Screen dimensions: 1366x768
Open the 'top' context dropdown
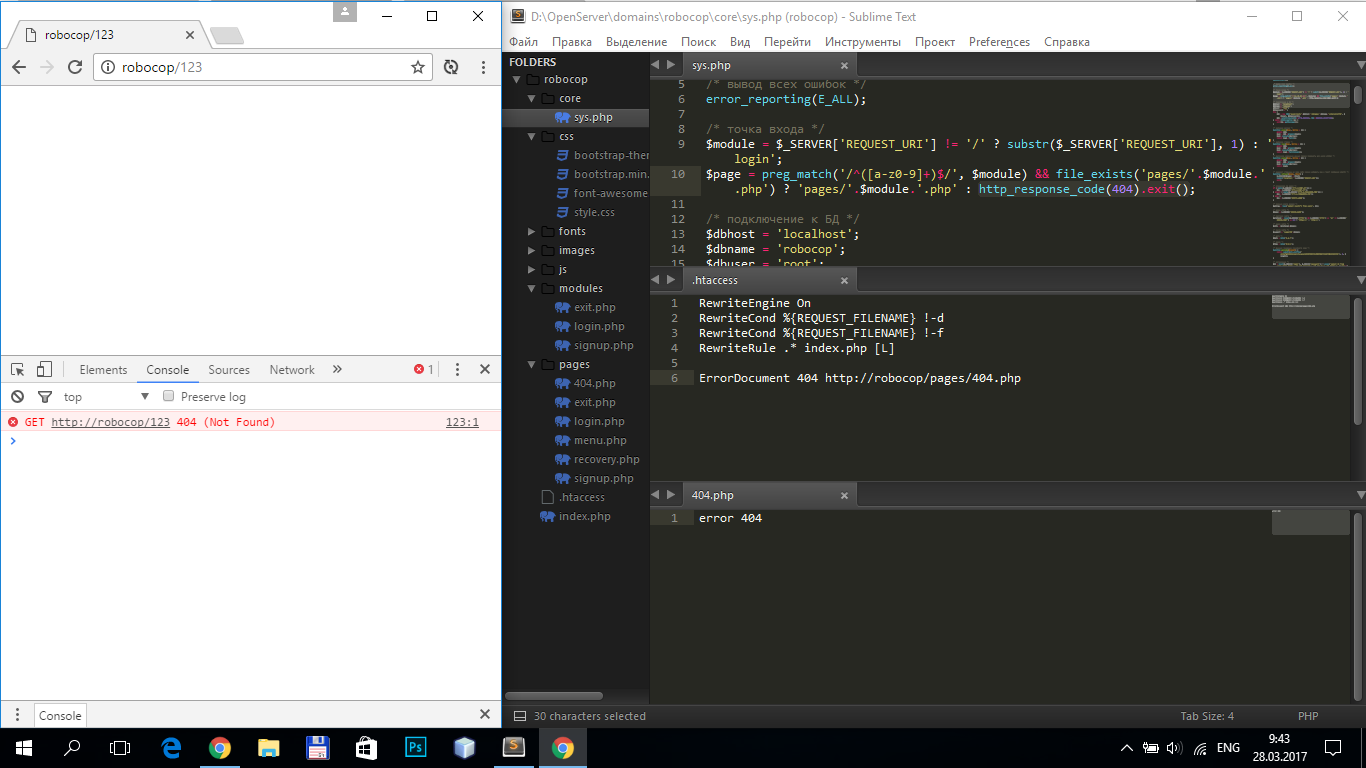tap(105, 397)
